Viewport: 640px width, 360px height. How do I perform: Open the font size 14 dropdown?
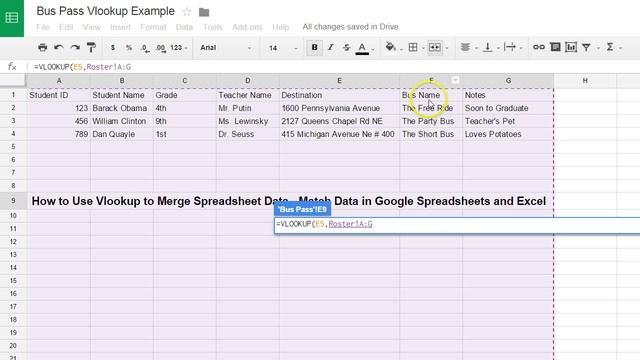[283, 48]
